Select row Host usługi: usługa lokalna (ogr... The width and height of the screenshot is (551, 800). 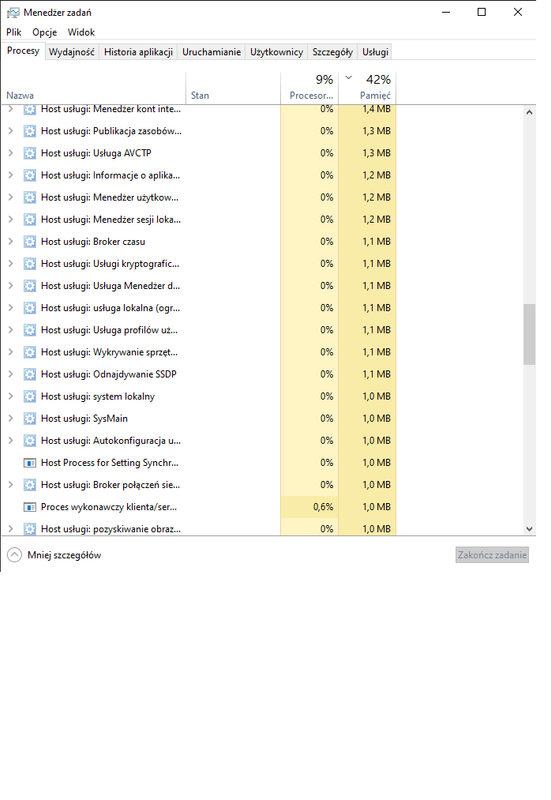coord(199,308)
